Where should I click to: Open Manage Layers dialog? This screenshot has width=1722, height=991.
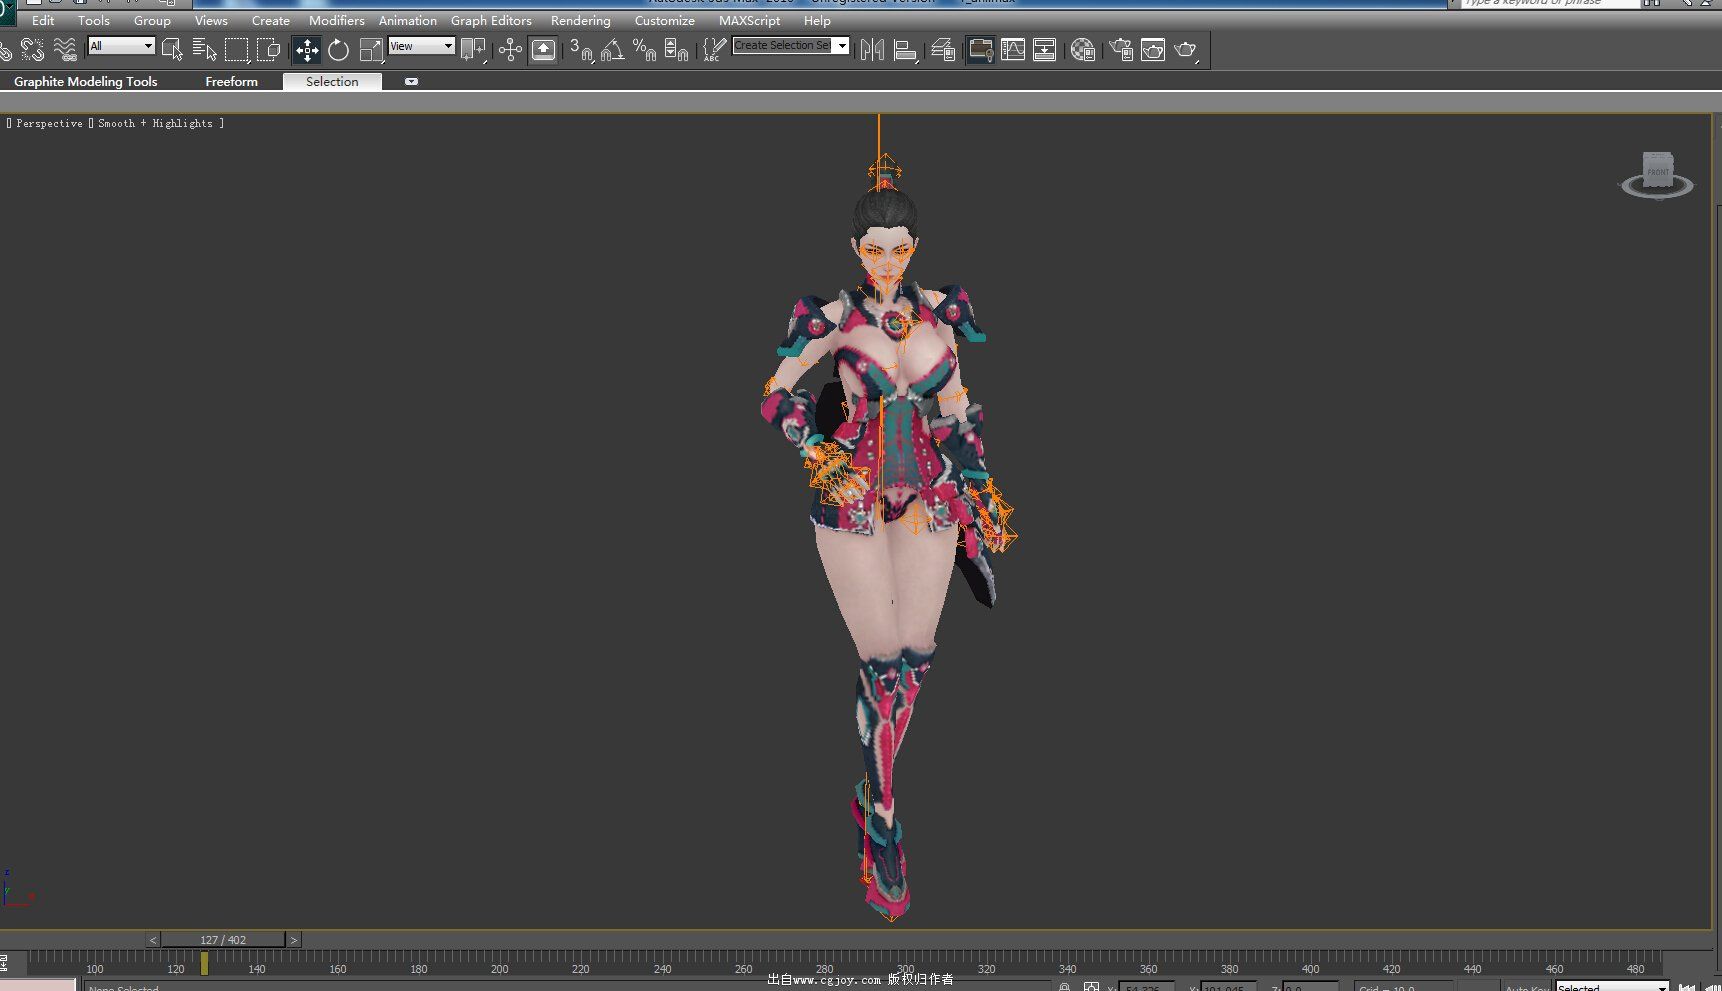click(x=943, y=49)
